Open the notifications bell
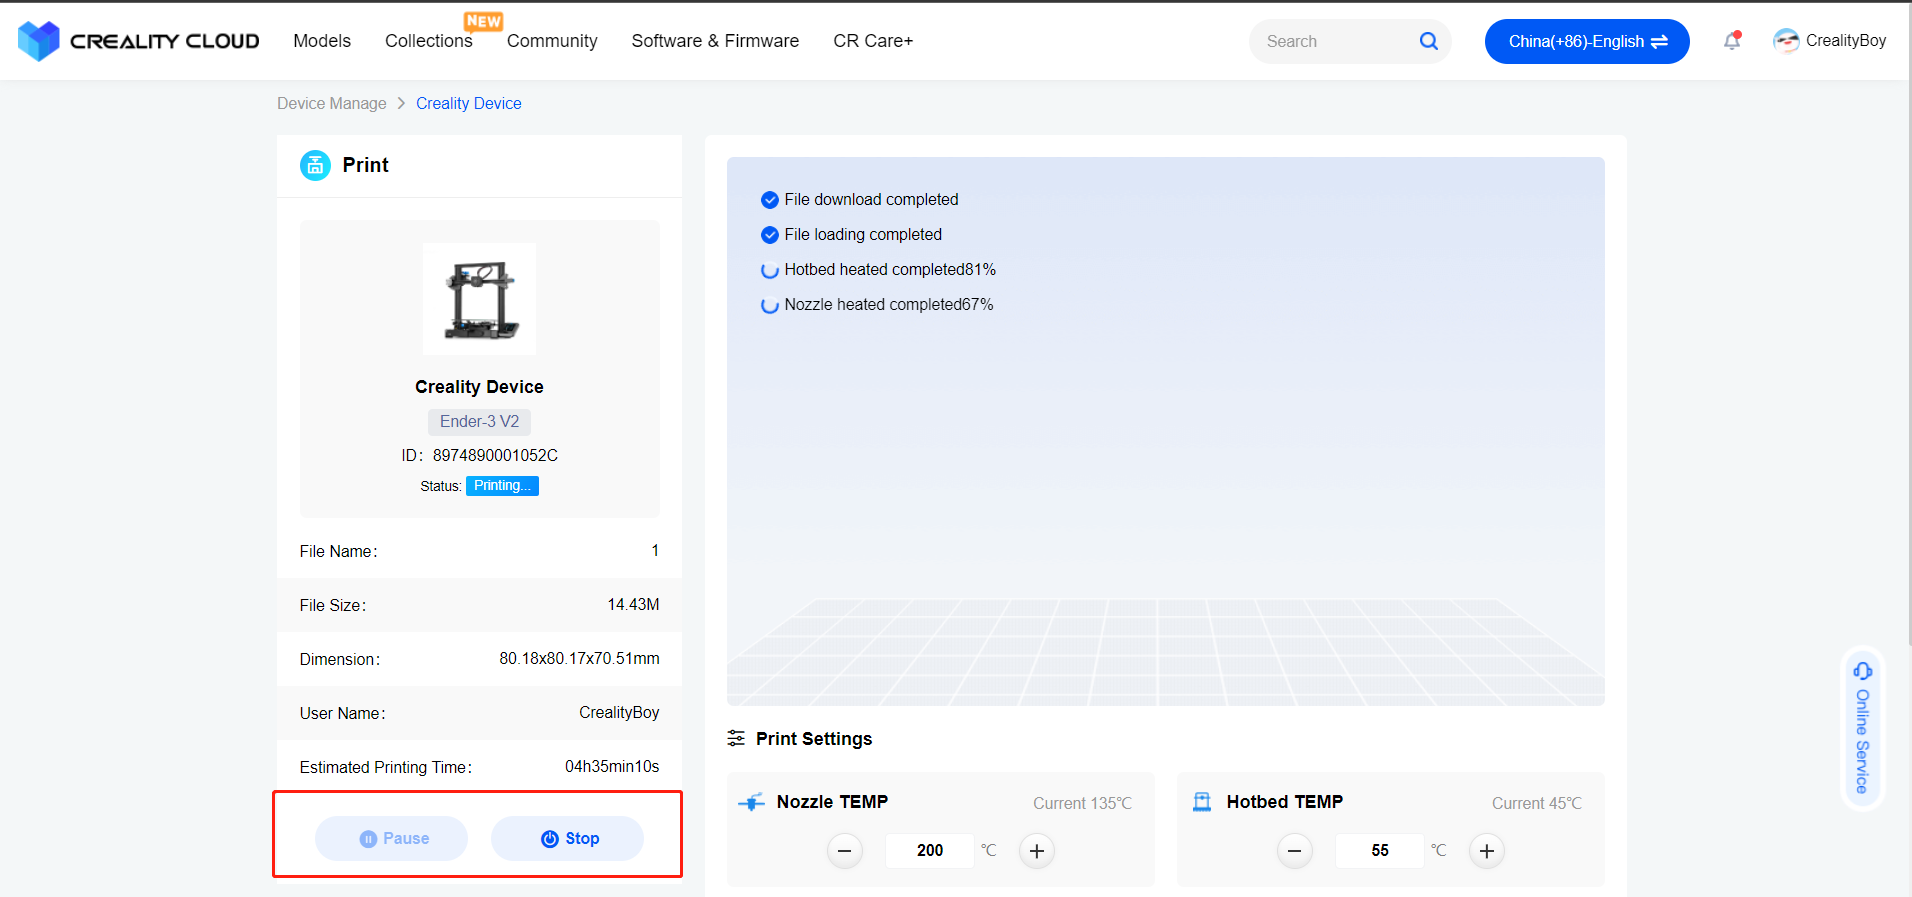This screenshot has height=897, width=1912. coord(1732,41)
